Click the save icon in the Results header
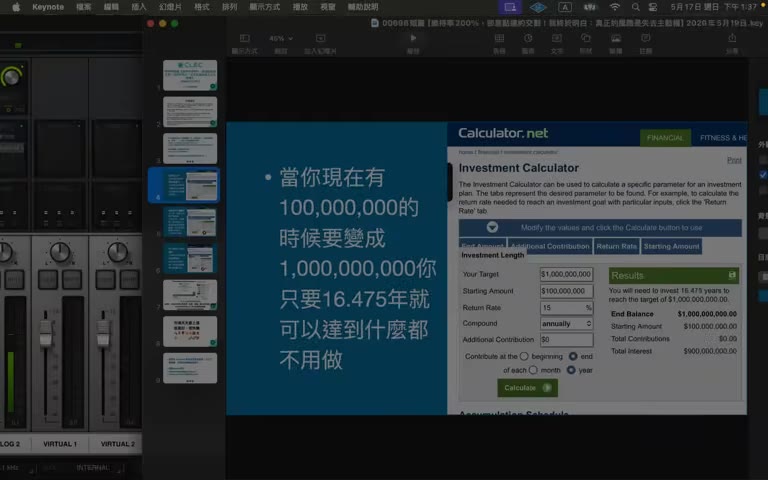 [x=732, y=275]
